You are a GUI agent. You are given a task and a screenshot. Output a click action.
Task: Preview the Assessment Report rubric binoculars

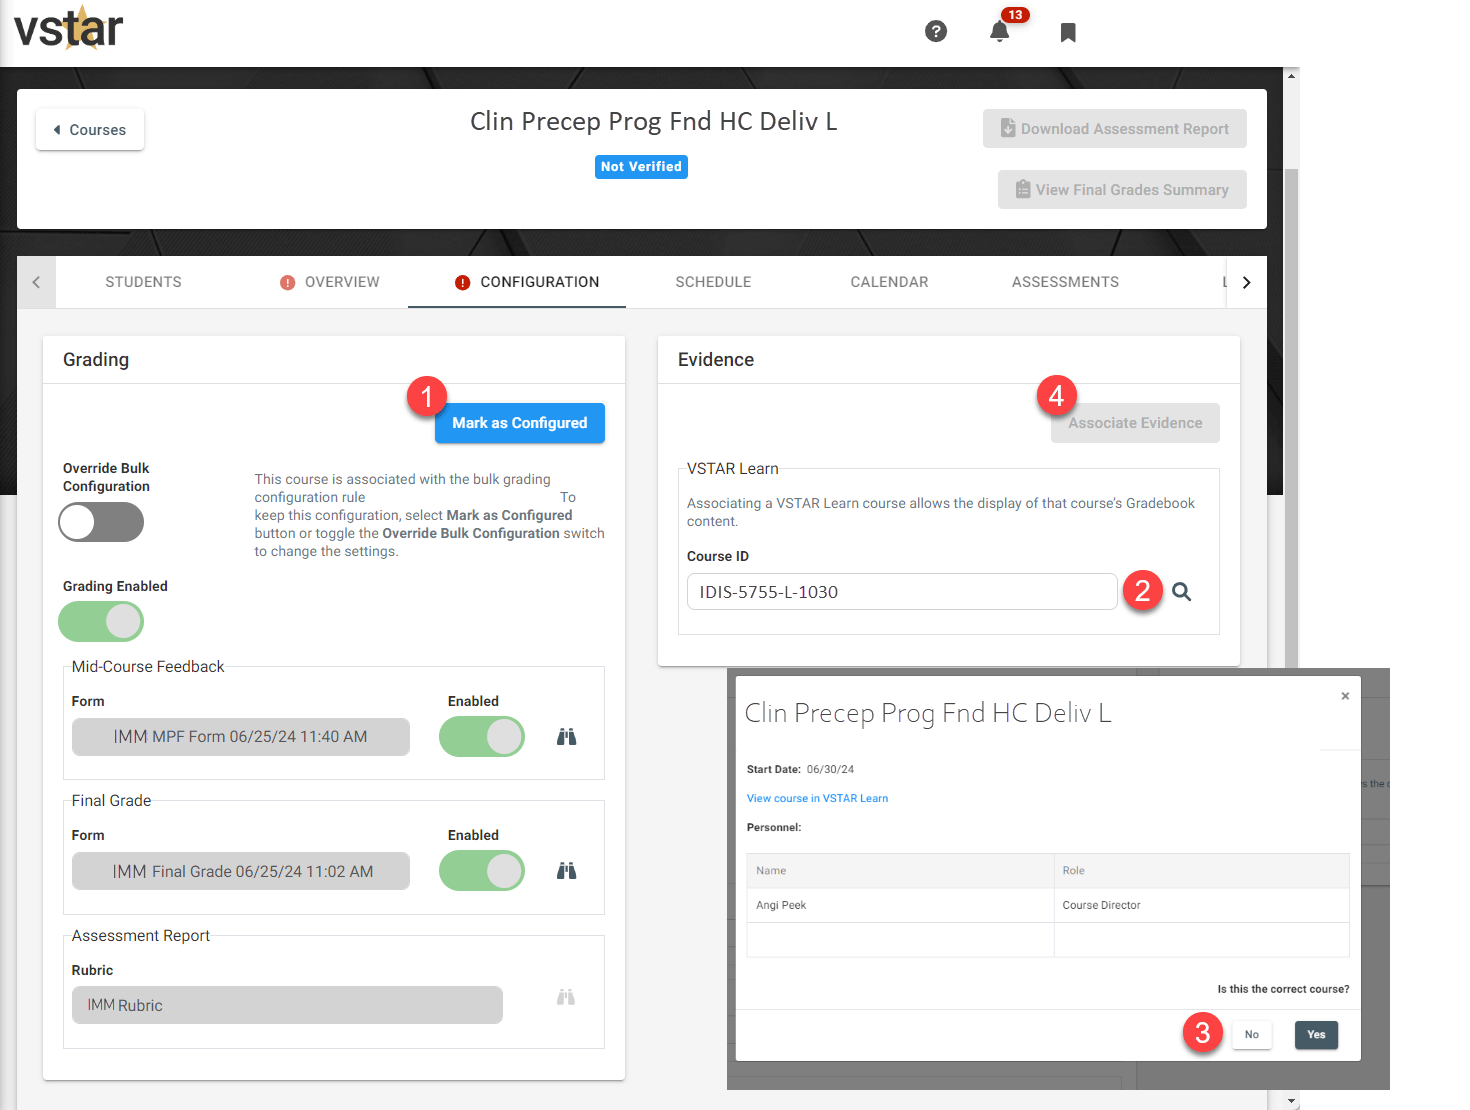point(566,997)
